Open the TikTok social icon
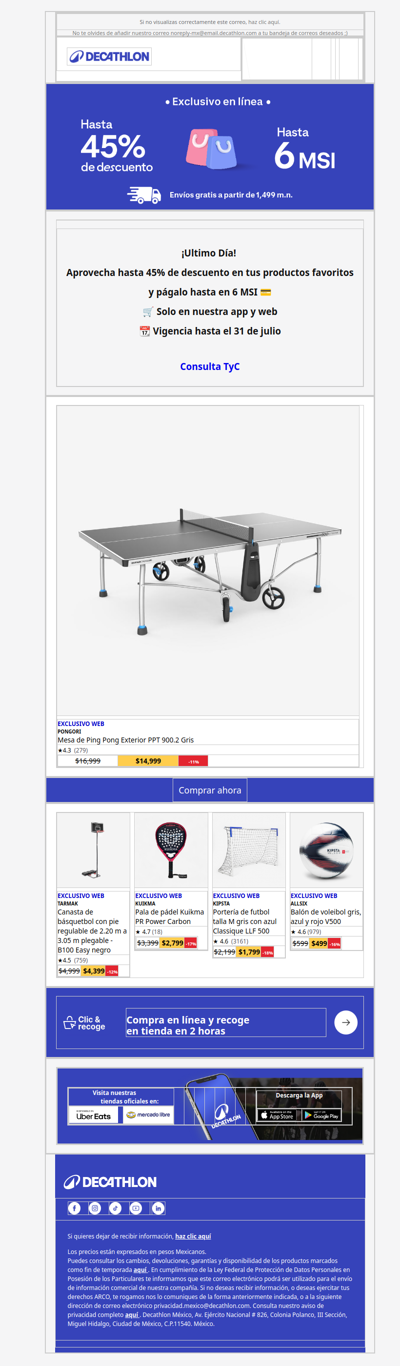 pyautogui.click(x=116, y=1208)
